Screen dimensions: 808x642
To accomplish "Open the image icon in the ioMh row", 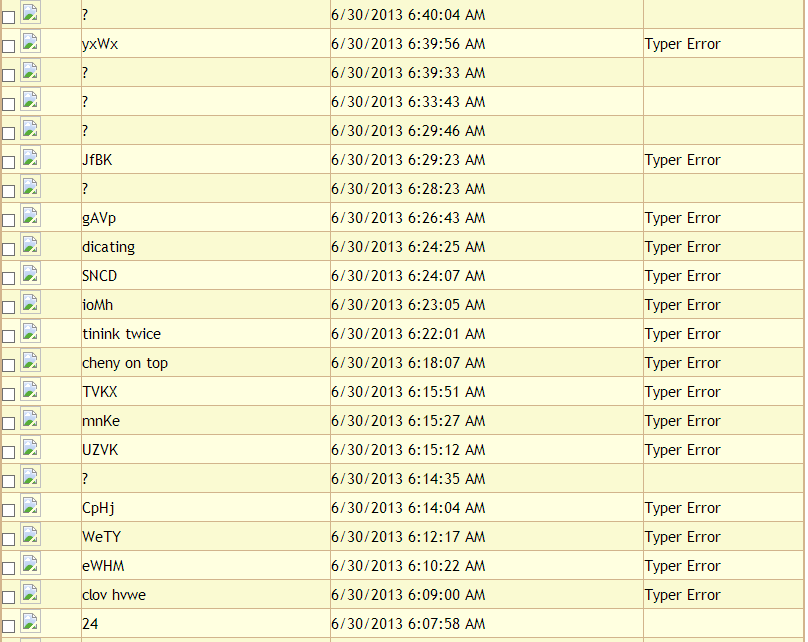I will click(x=30, y=303).
